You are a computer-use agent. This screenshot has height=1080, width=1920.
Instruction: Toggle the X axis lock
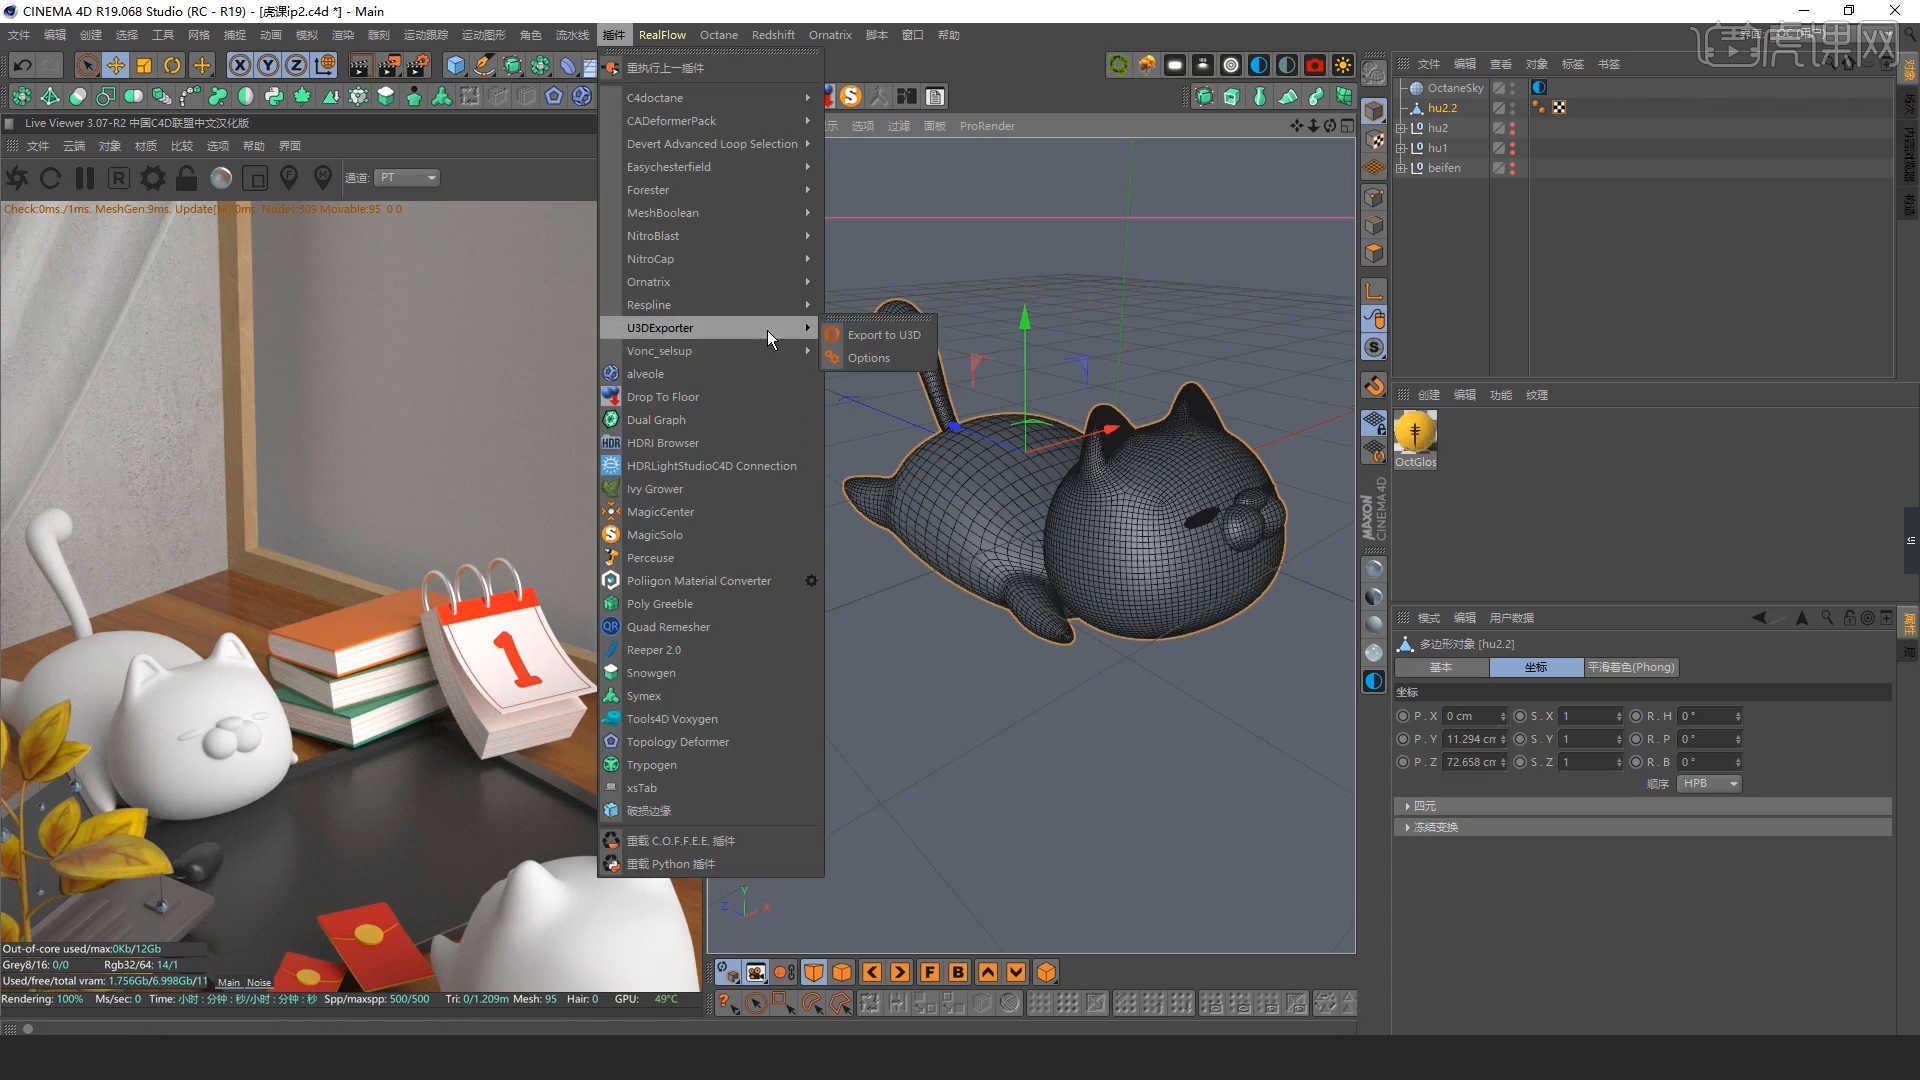pos(240,66)
